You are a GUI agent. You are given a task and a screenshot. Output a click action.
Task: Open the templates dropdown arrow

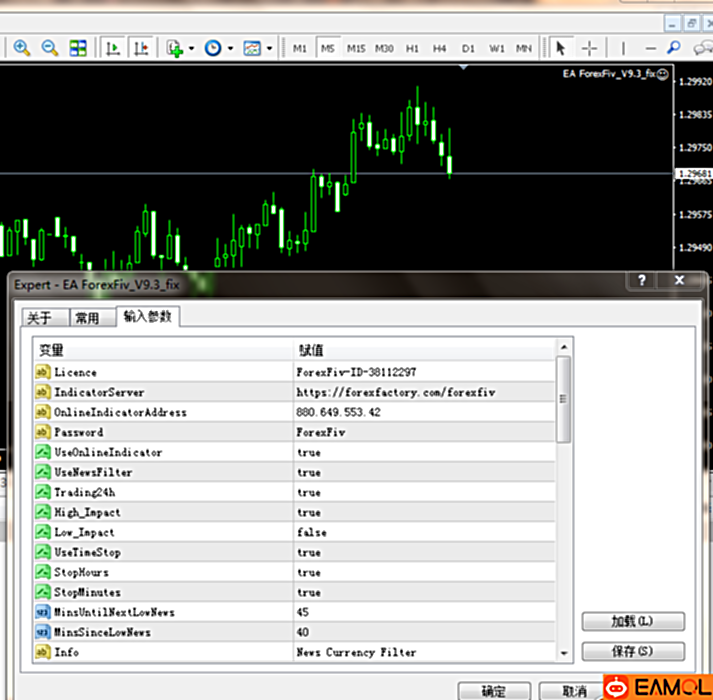tap(269, 48)
